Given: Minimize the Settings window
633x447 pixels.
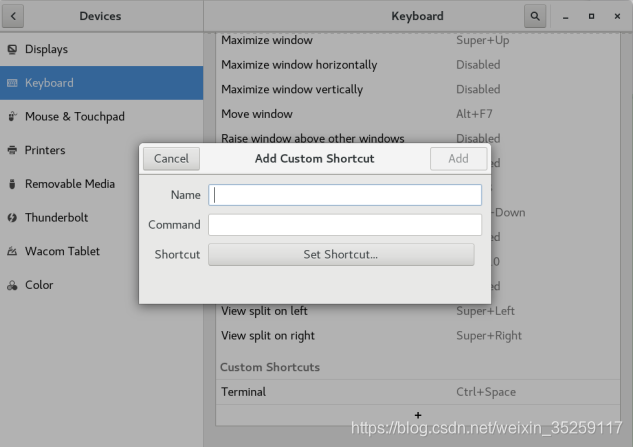Looking at the screenshot, I should point(565,17).
